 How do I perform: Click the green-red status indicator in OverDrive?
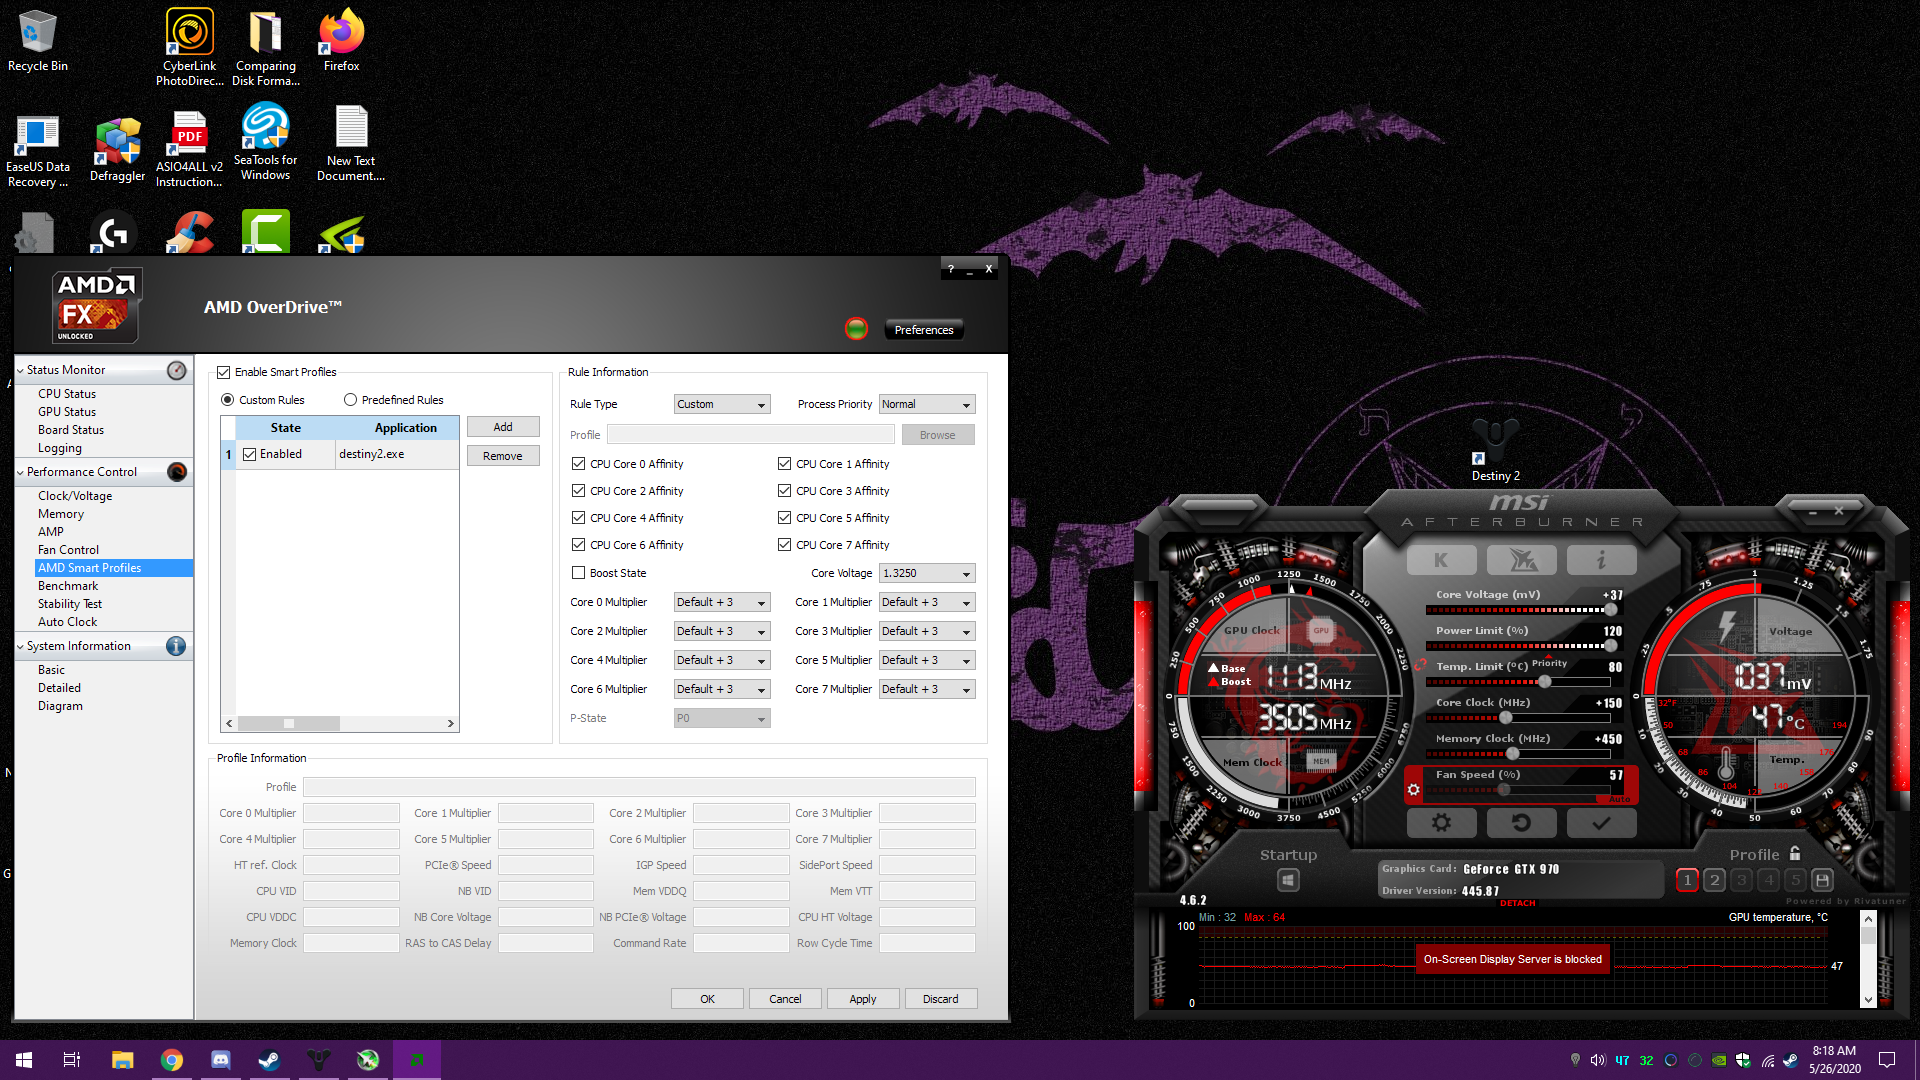856,329
